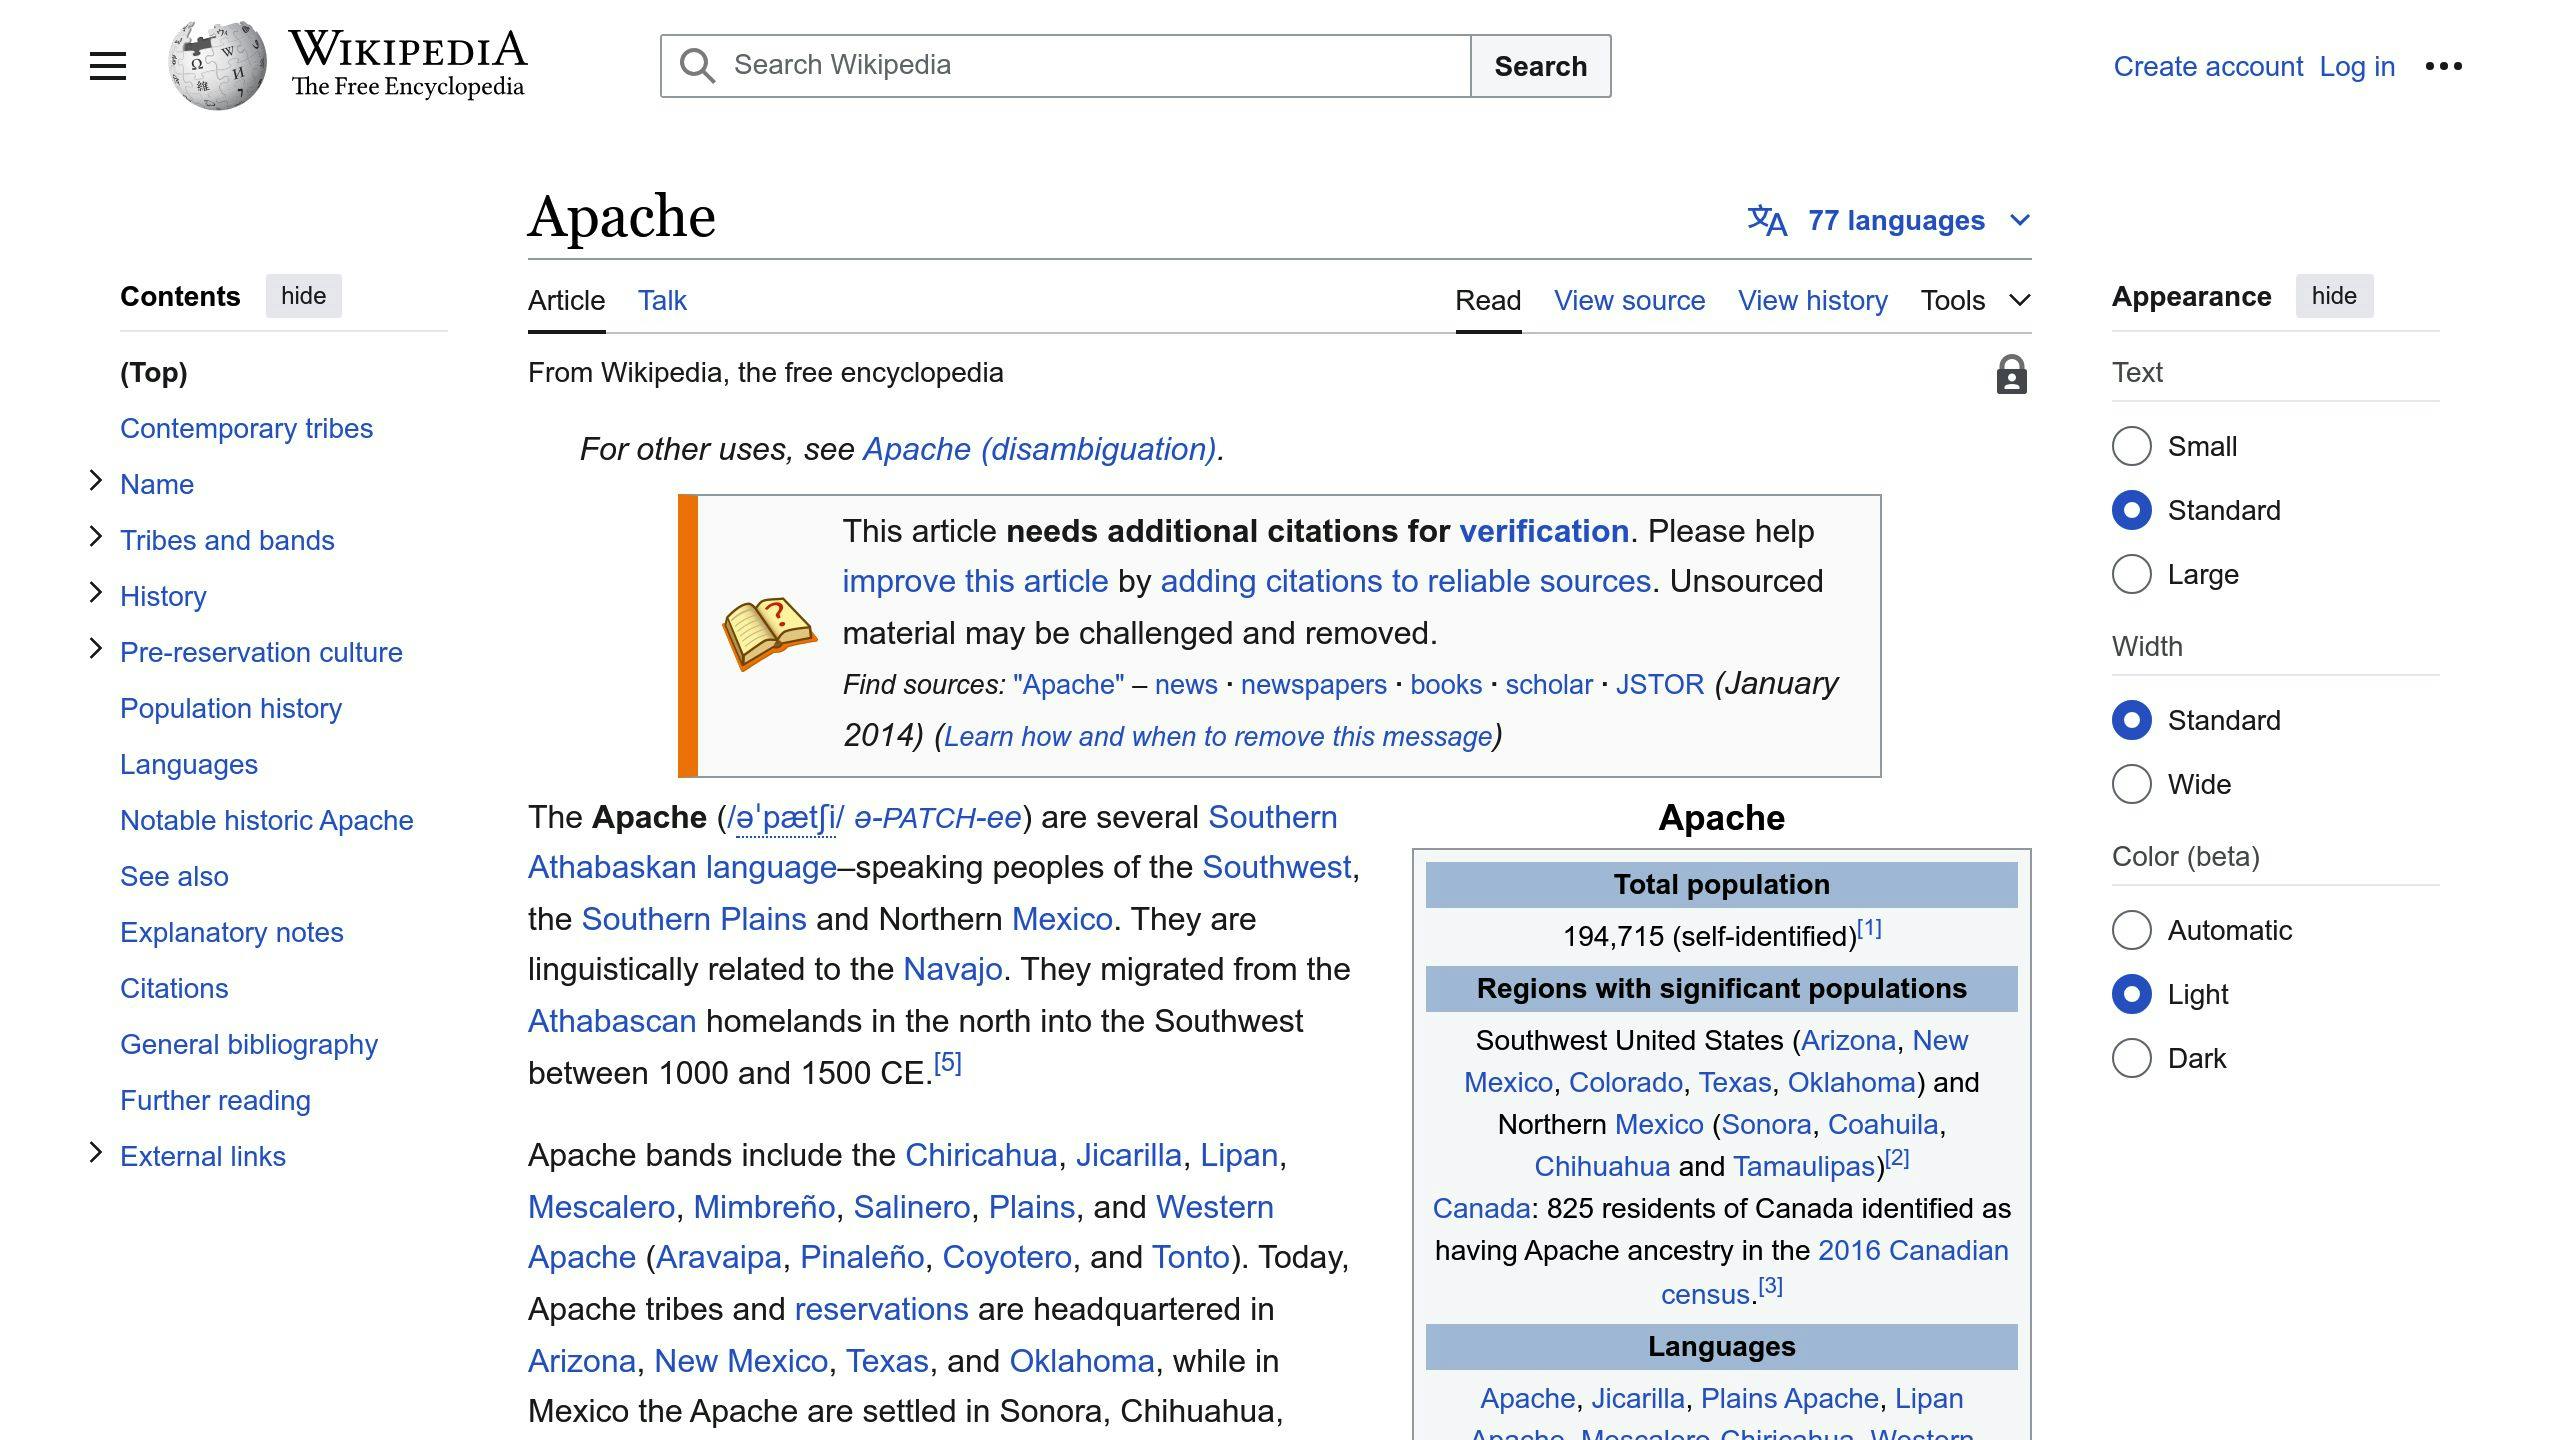Click the IPA pronunciation link
Screen dimensions: 2560x1440
pyautogui.click(x=786, y=817)
